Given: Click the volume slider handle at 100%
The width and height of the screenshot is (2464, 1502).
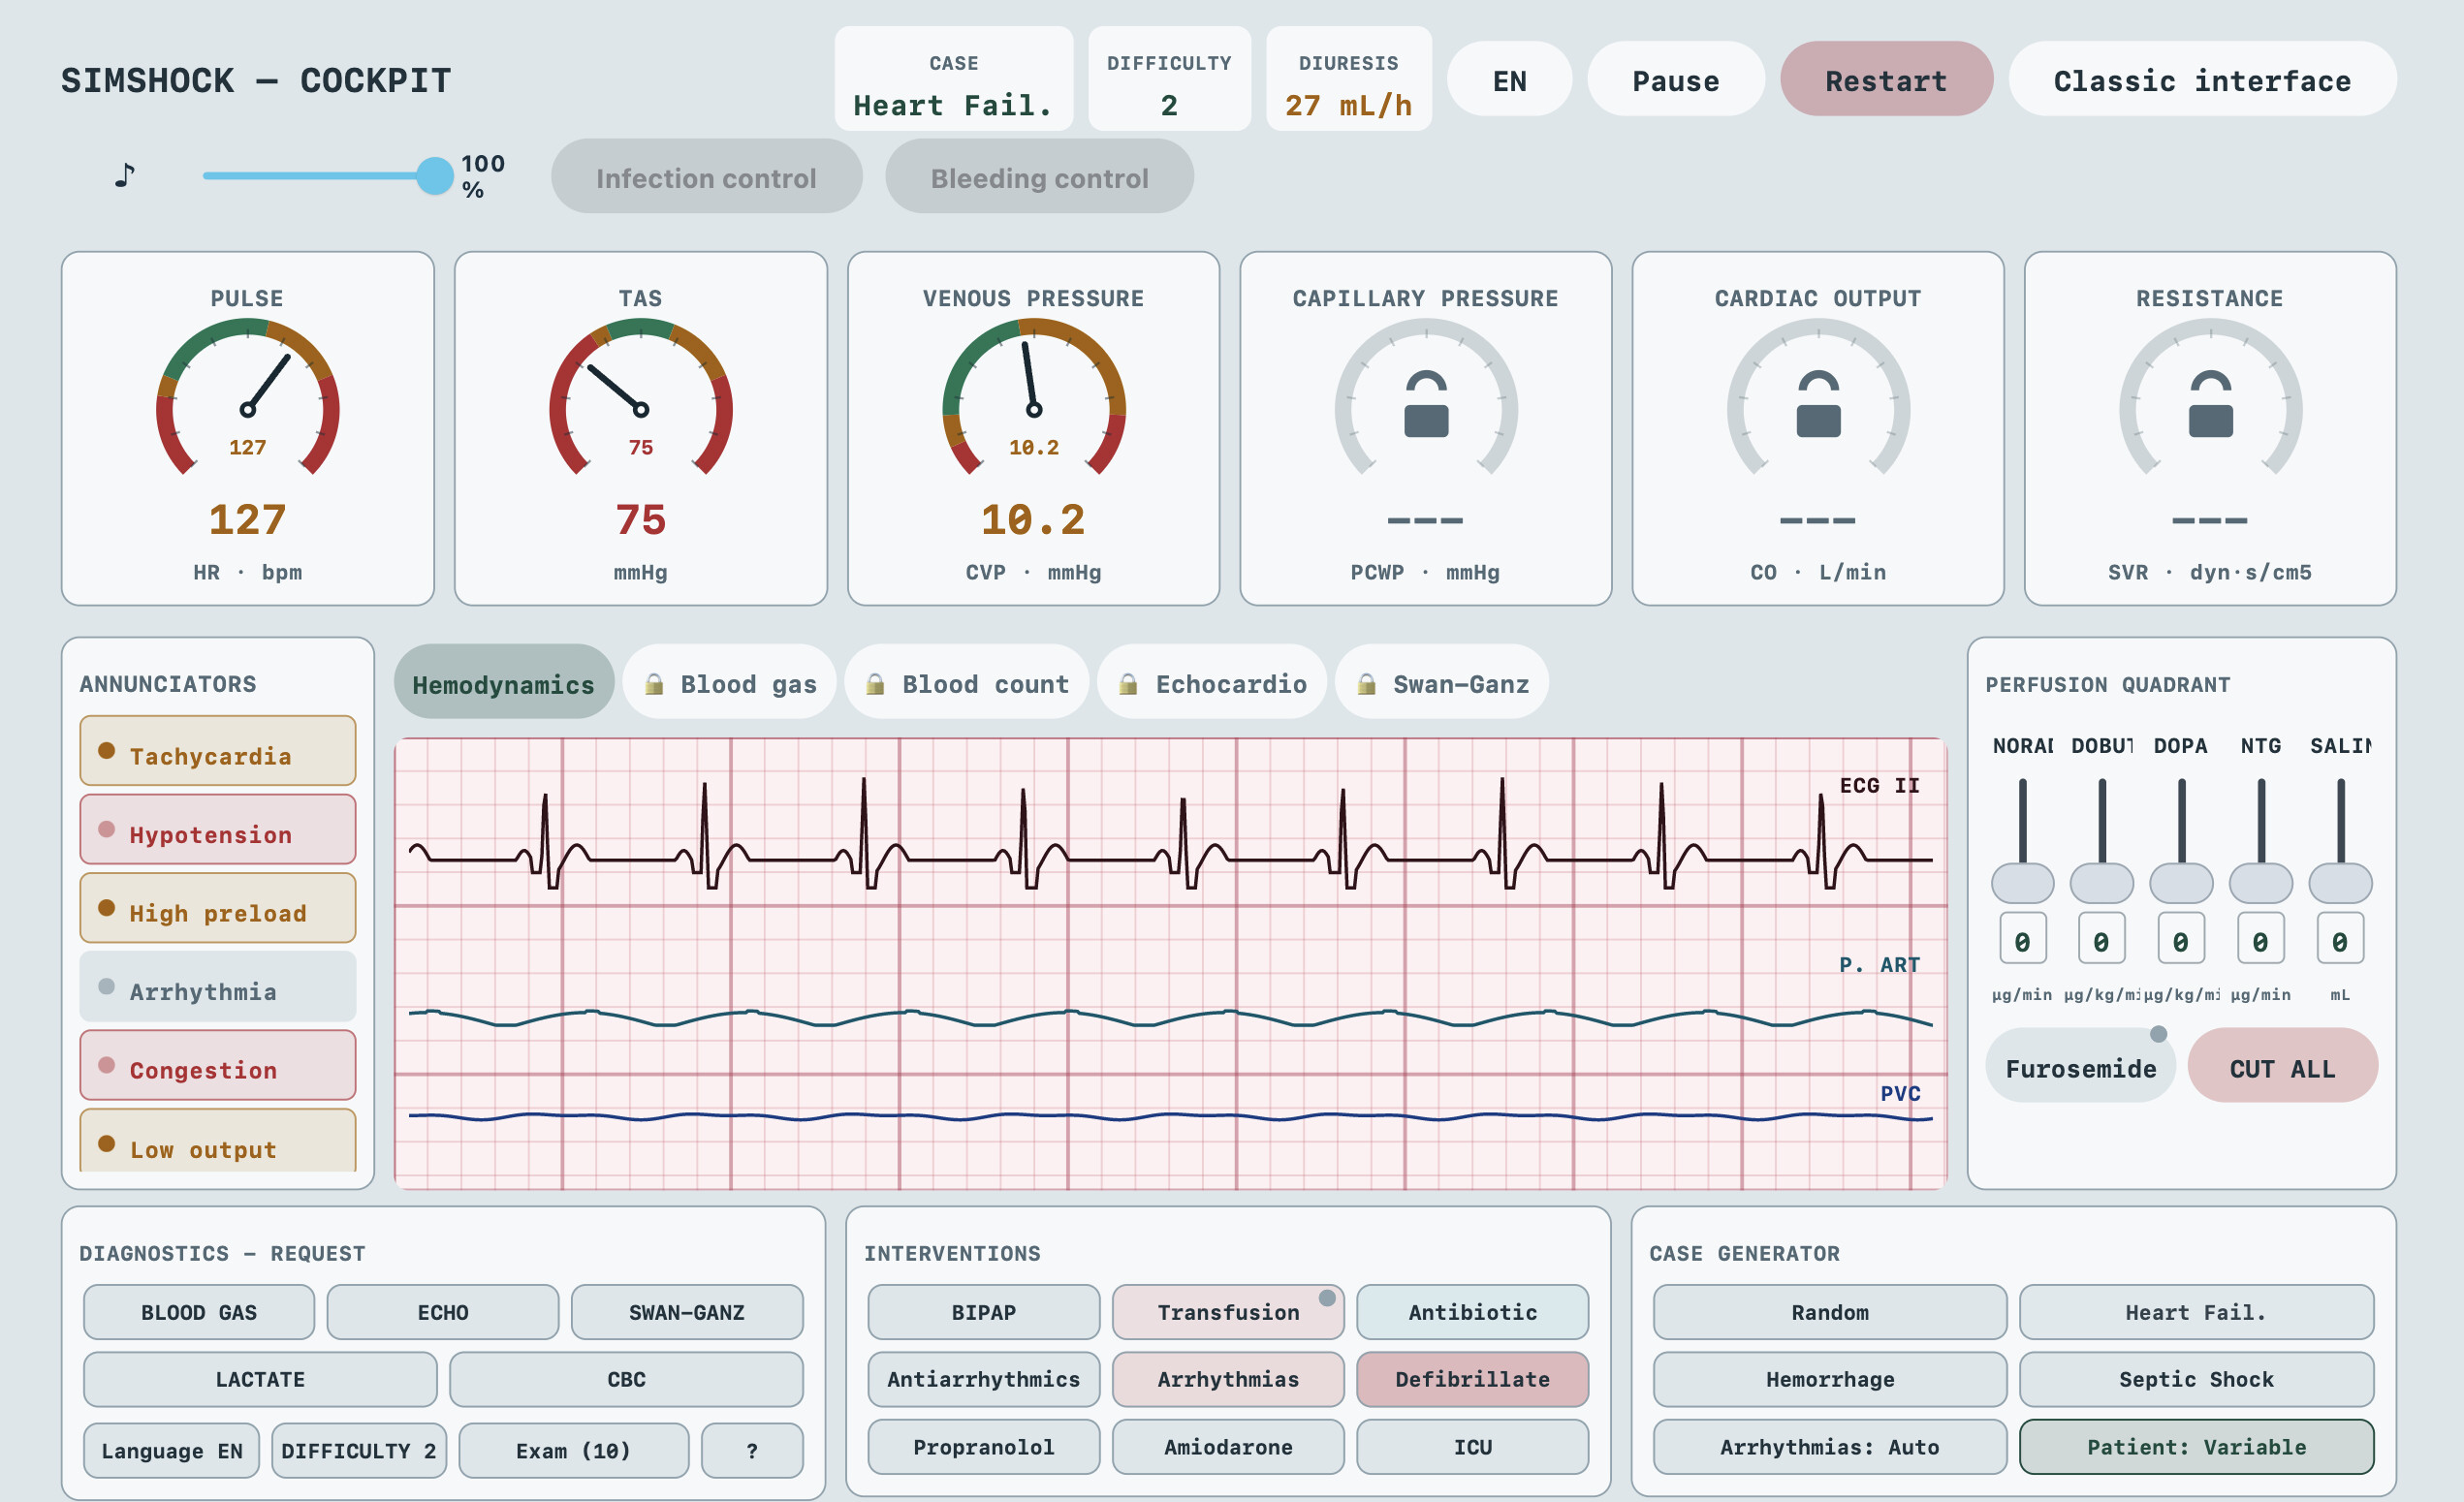Looking at the screenshot, I should (435, 176).
